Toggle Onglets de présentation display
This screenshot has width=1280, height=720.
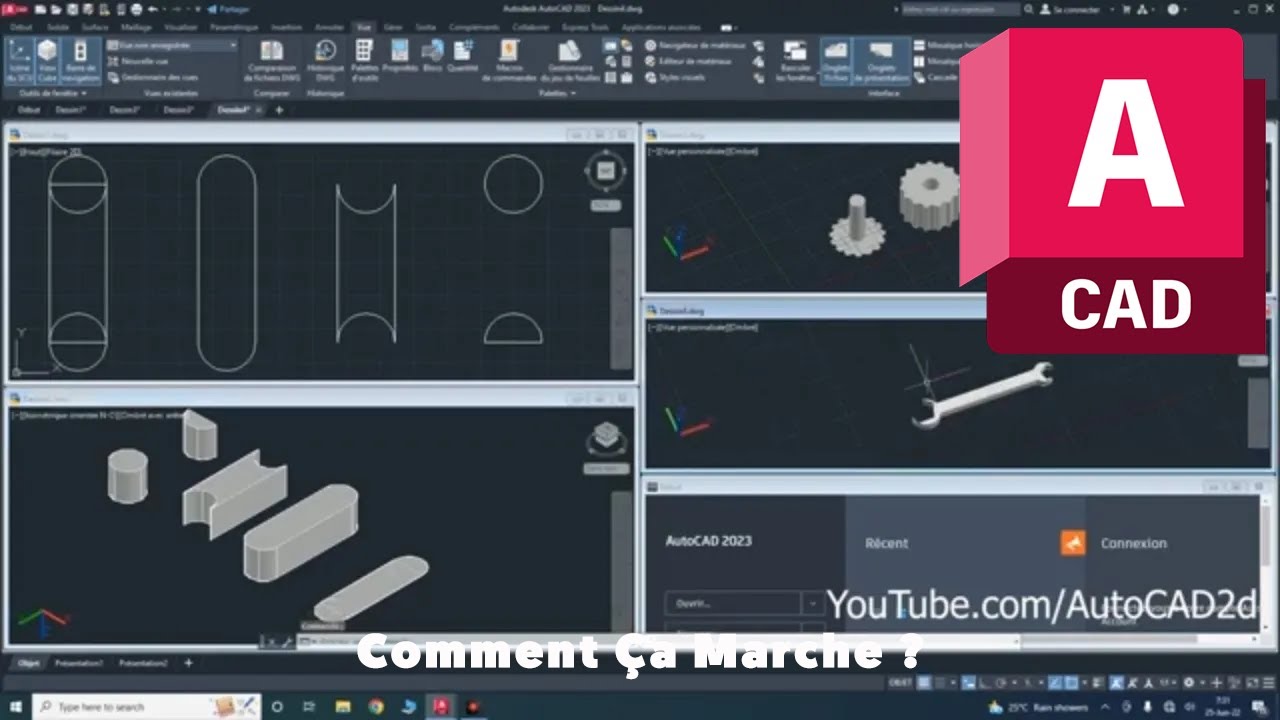[881, 61]
